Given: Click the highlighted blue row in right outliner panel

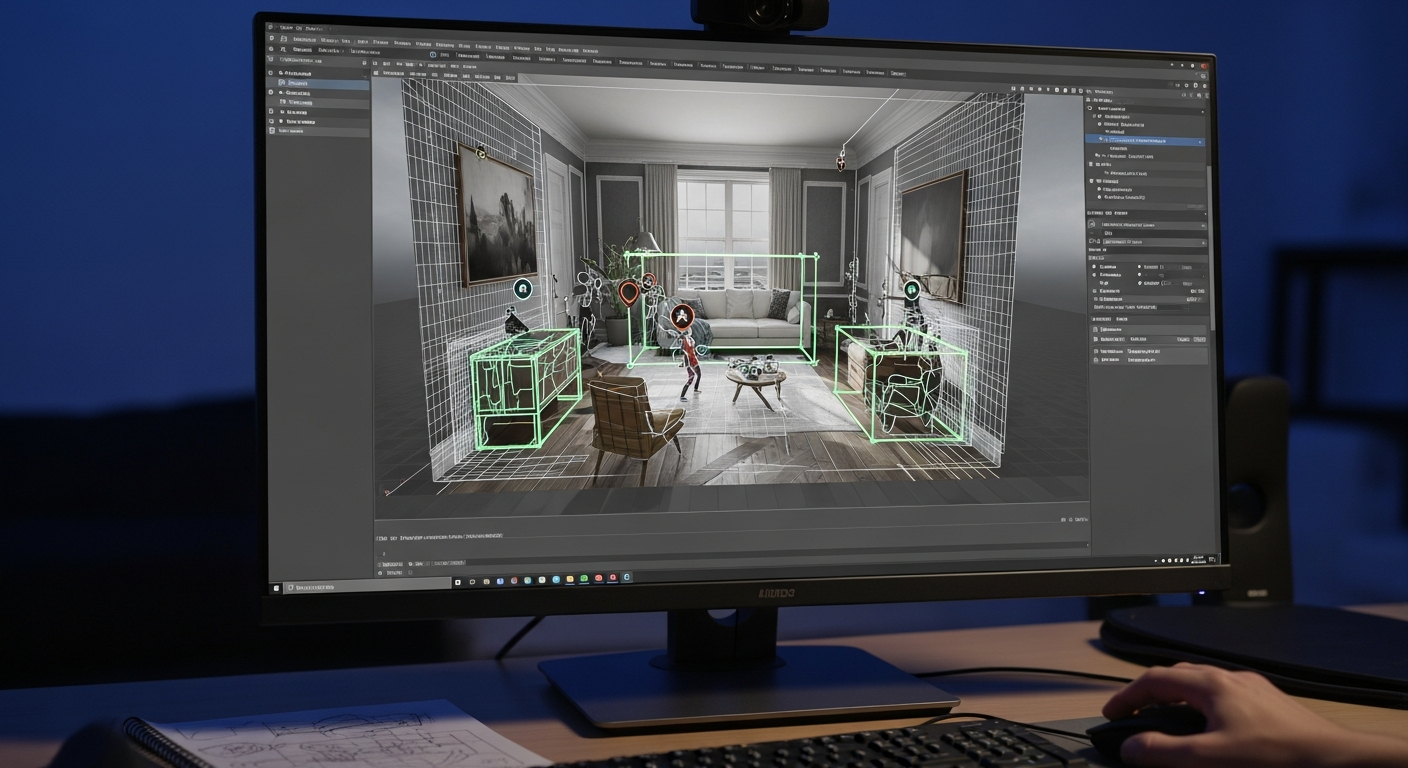Looking at the screenshot, I should (1146, 142).
